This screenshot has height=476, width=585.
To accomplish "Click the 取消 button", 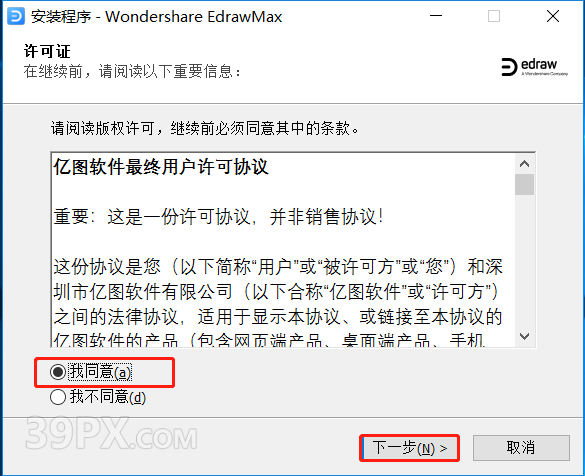I will click(521, 448).
